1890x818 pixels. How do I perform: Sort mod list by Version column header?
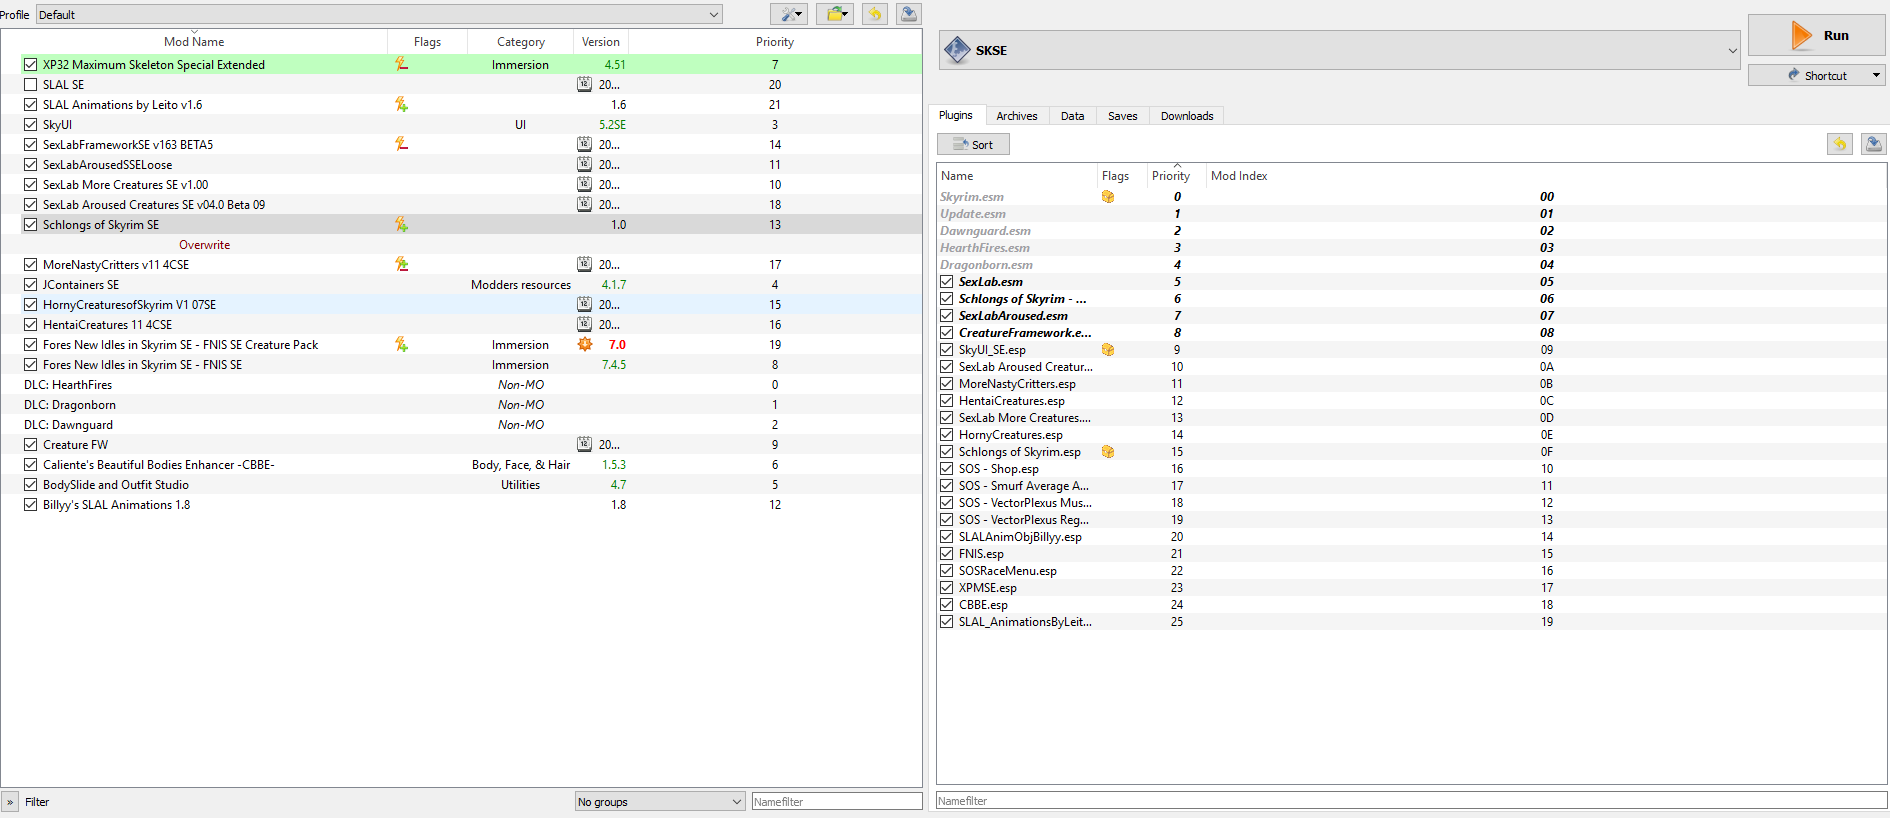601,42
